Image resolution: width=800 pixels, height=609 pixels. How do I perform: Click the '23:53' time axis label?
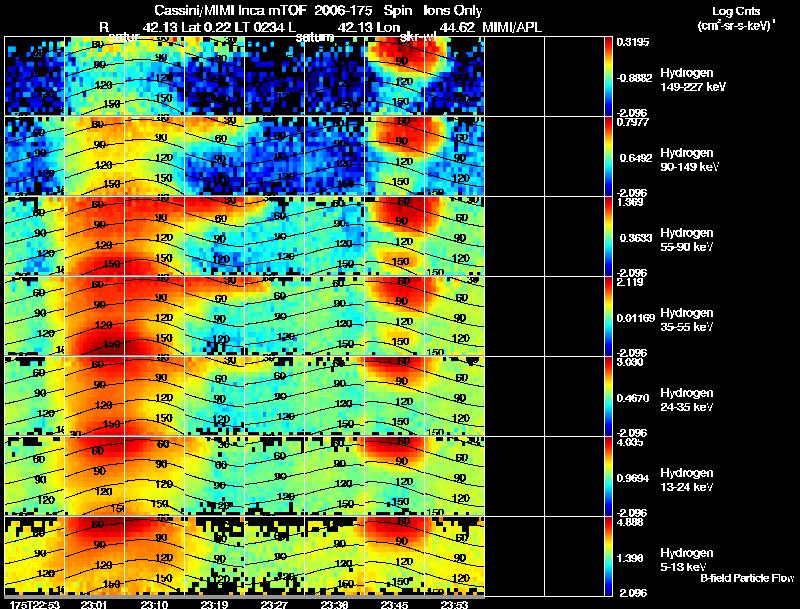pyautogui.click(x=454, y=604)
